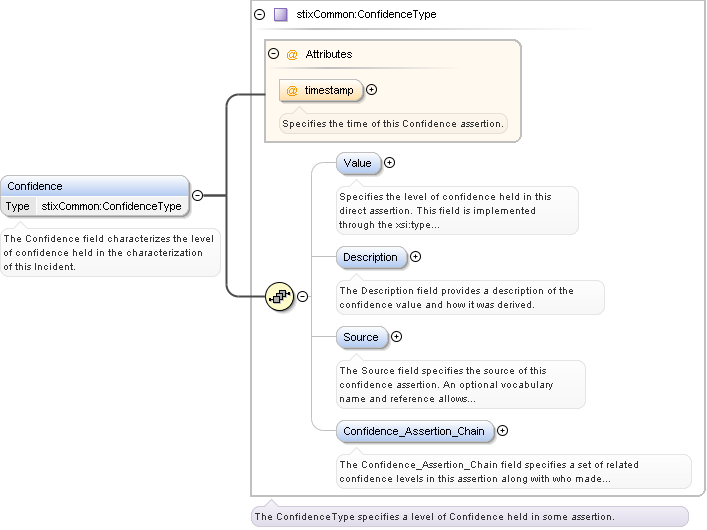Click the timestamp attribute label

pyautogui.click(x=329, y=90)
